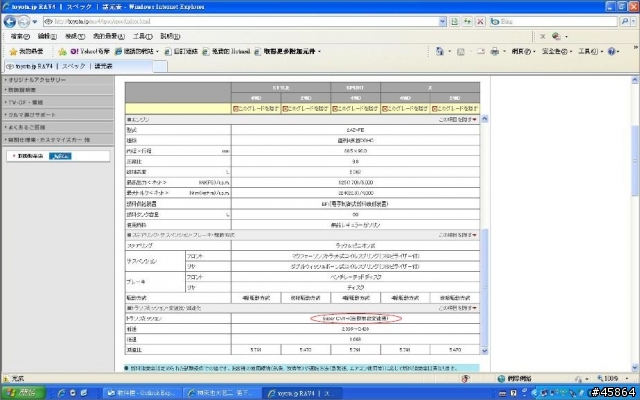640x400 pixels.
Task: Click the Add to Favorites Bar star icon
Action: point(62,51)
